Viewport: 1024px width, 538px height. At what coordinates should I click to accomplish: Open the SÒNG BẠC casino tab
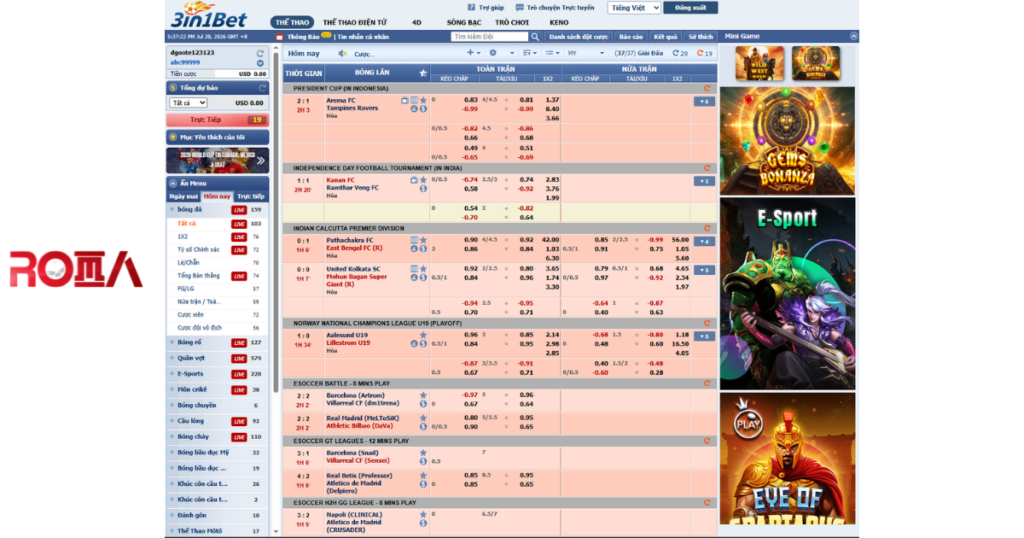pos(464,22)
